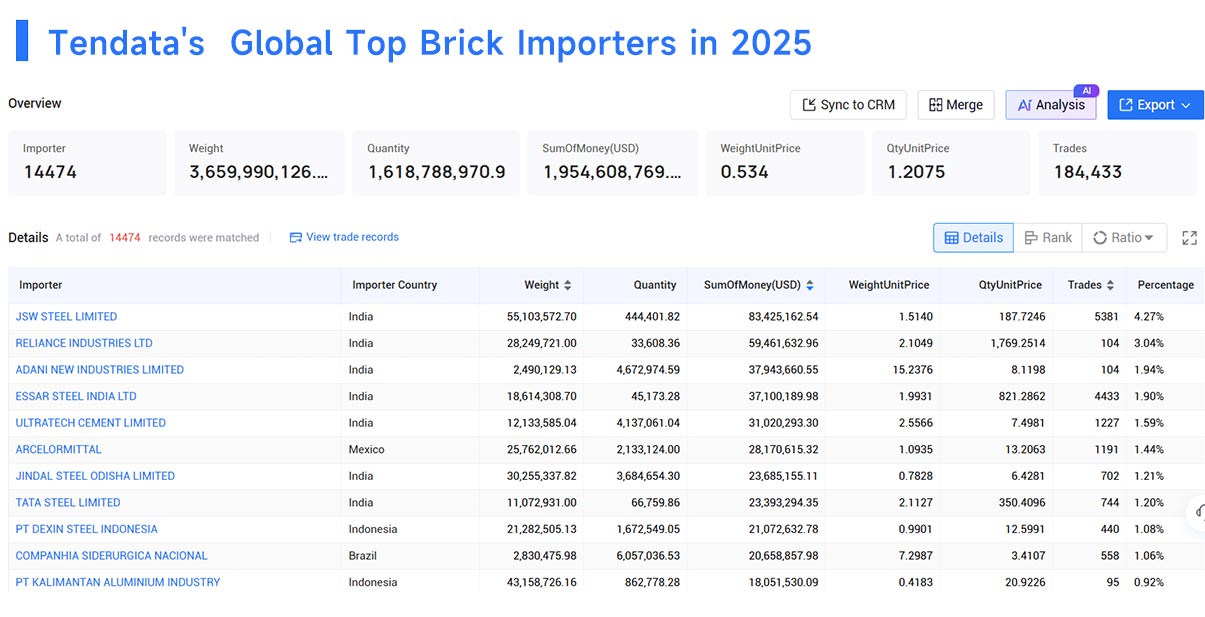Screen dimensions: 1205x617
Task: Open the JINDAL STEEL ODISHA LIMITED link
Action: click(x=95, y=476)
